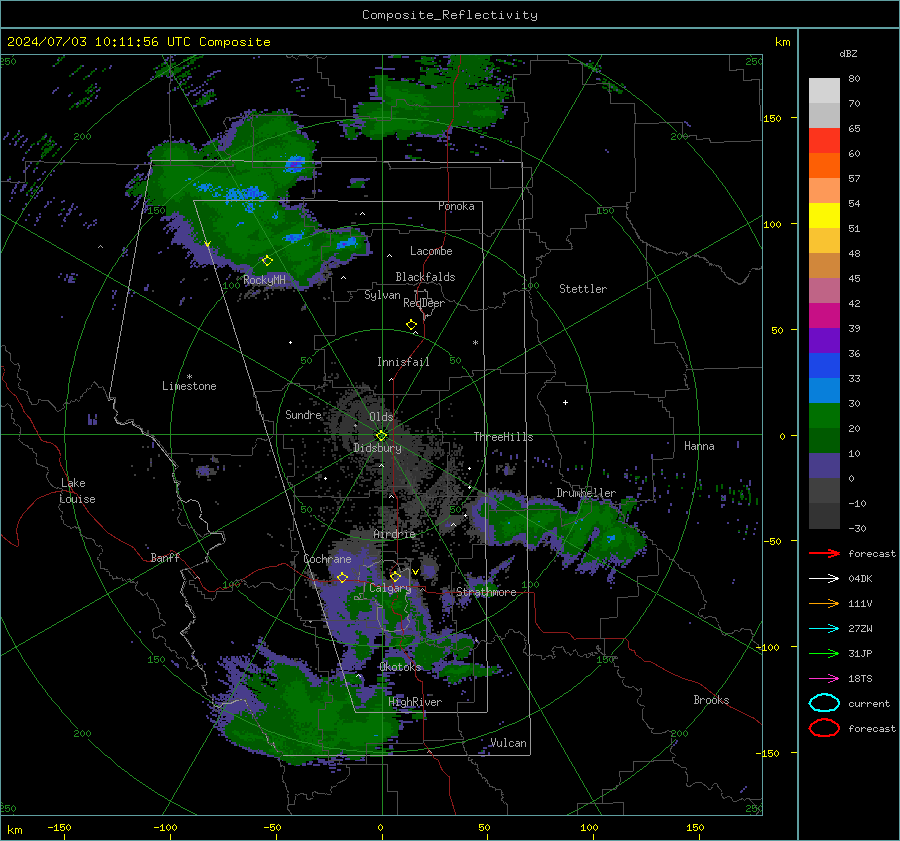Click the Brooks town label
The height and width of the screenshot is (841, 900).
(711, 700)
